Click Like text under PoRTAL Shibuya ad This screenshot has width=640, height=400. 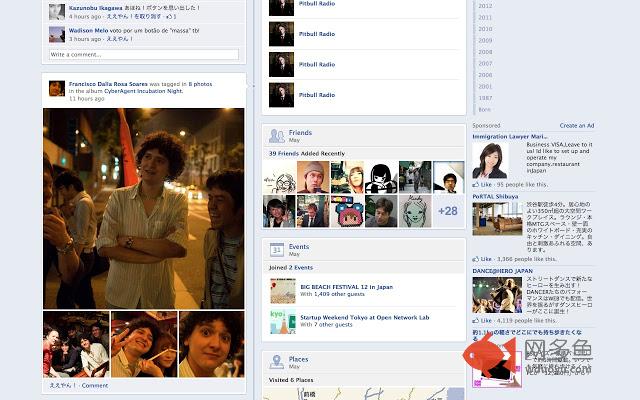tap(486, 259)
